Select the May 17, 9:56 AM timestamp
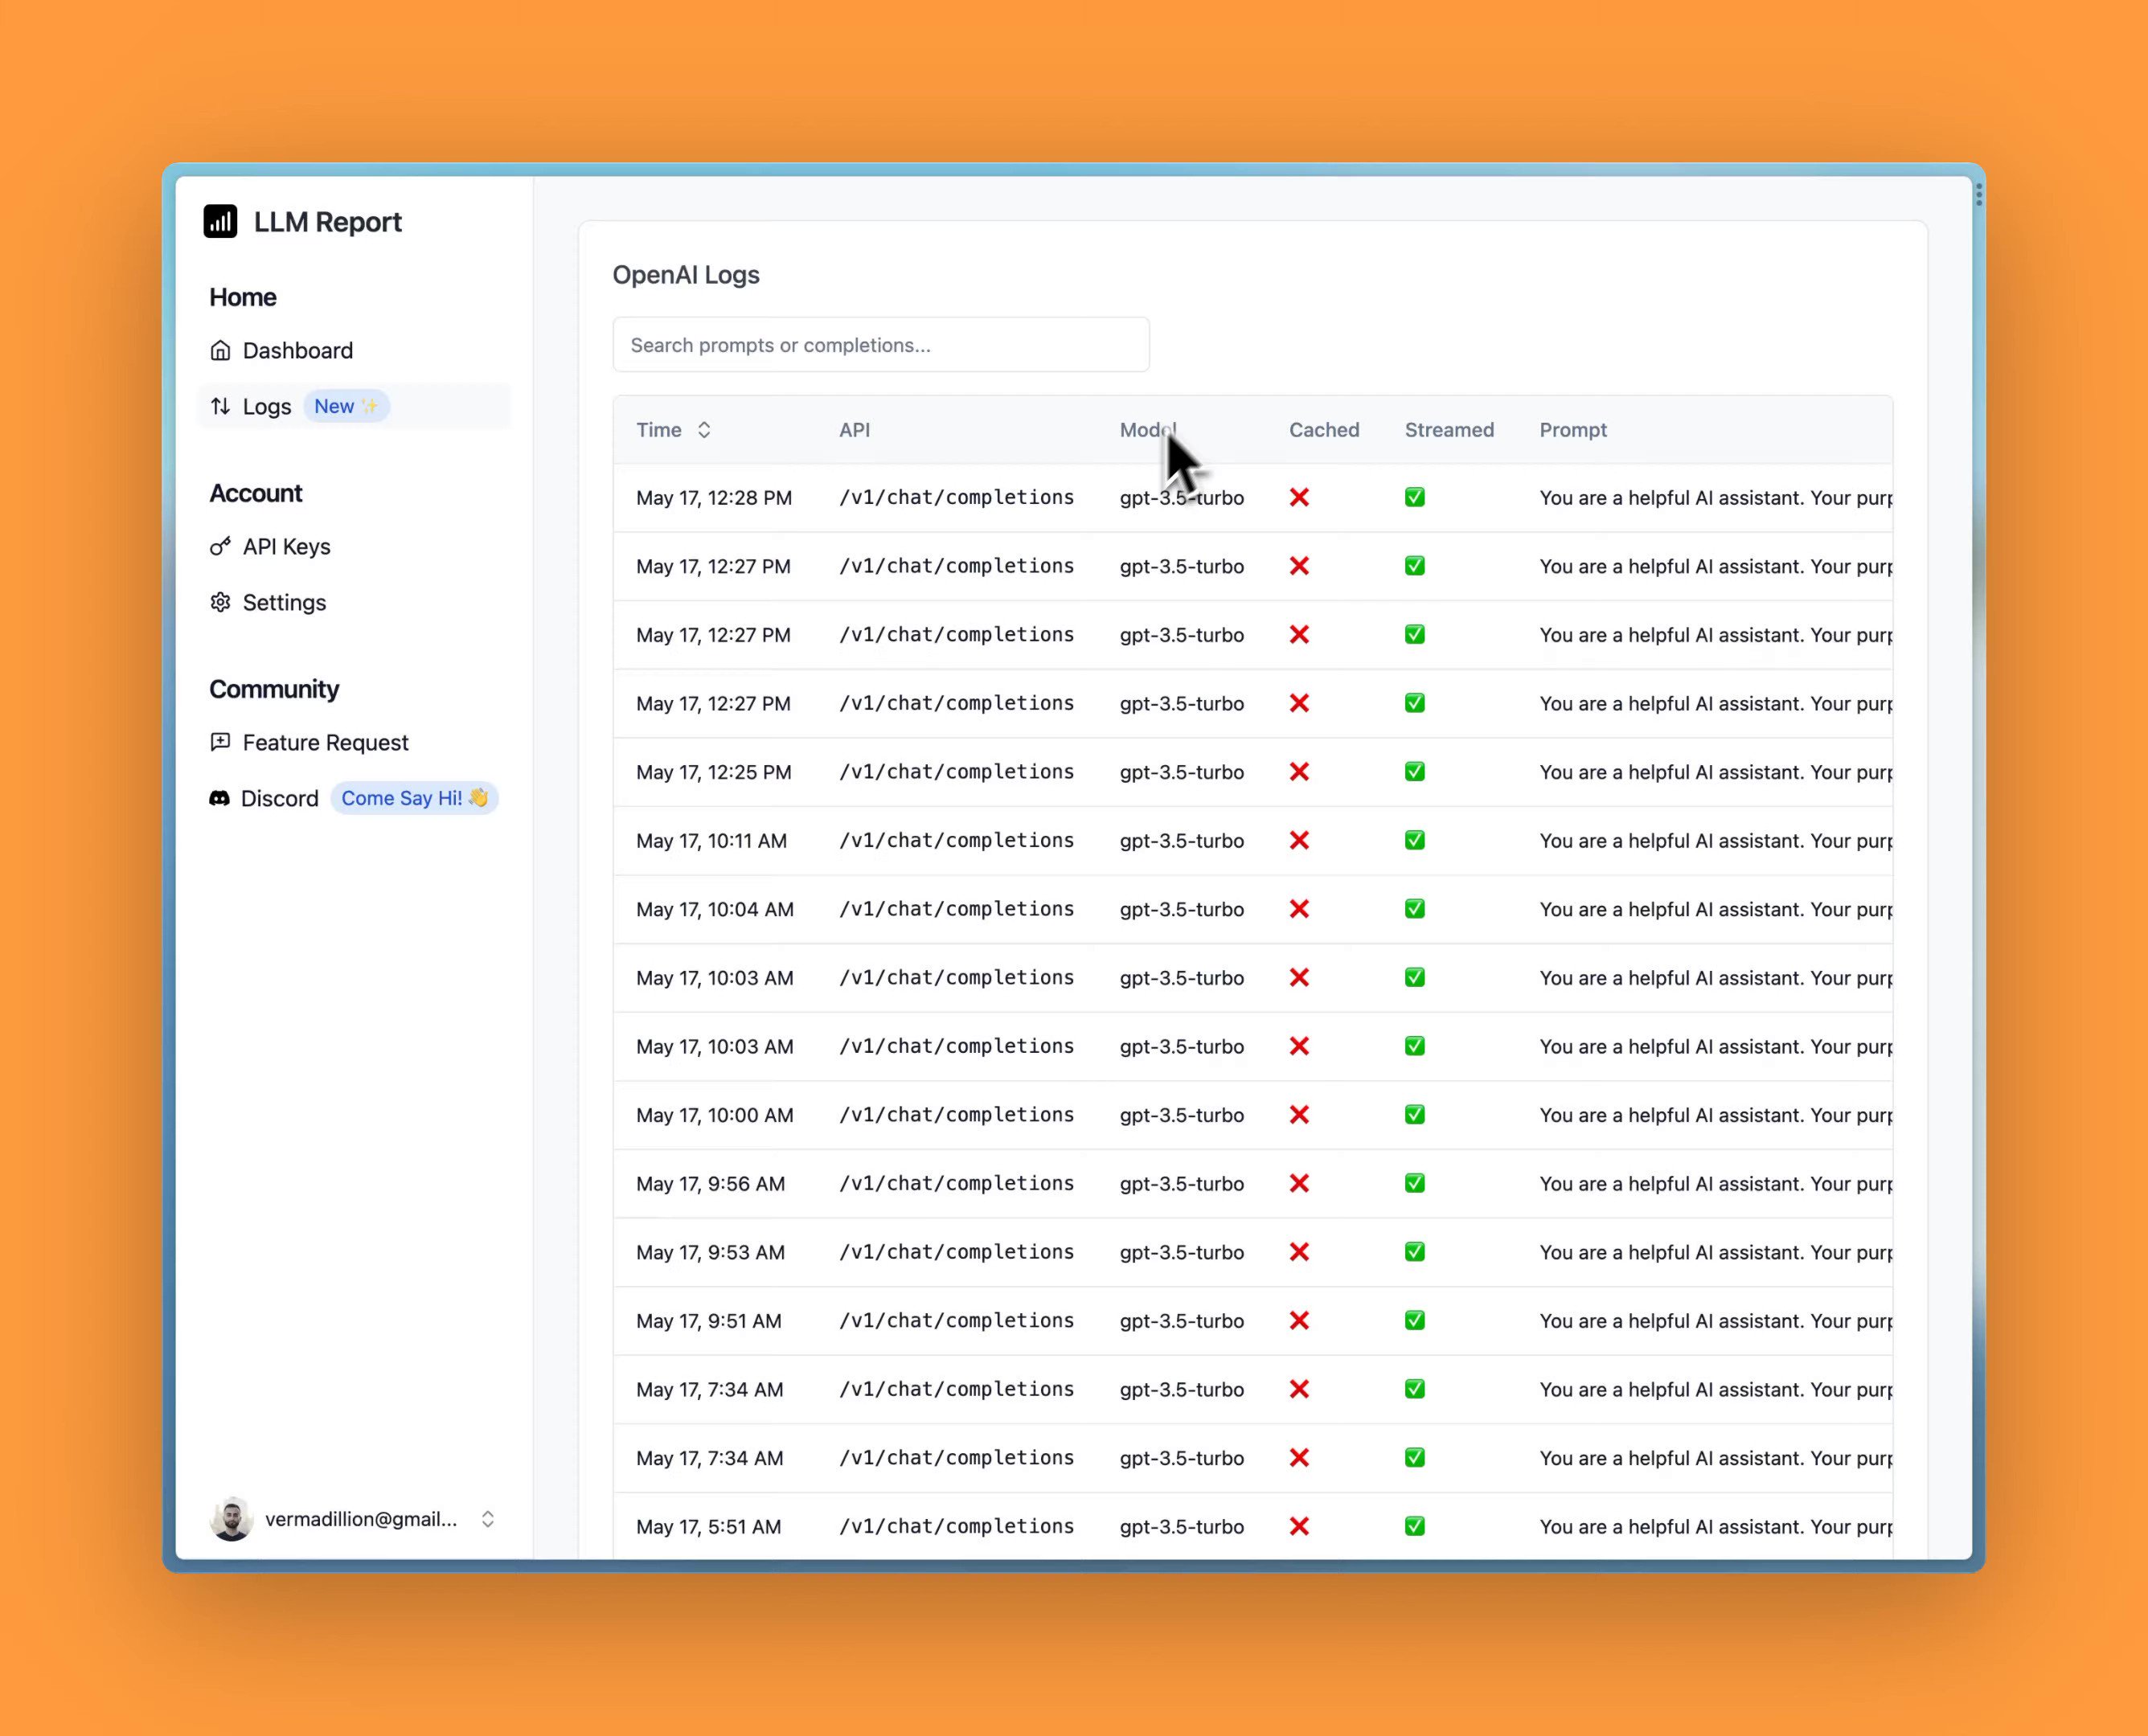The width and height of the screenshot is (2148, 1736). point(711,1184)
